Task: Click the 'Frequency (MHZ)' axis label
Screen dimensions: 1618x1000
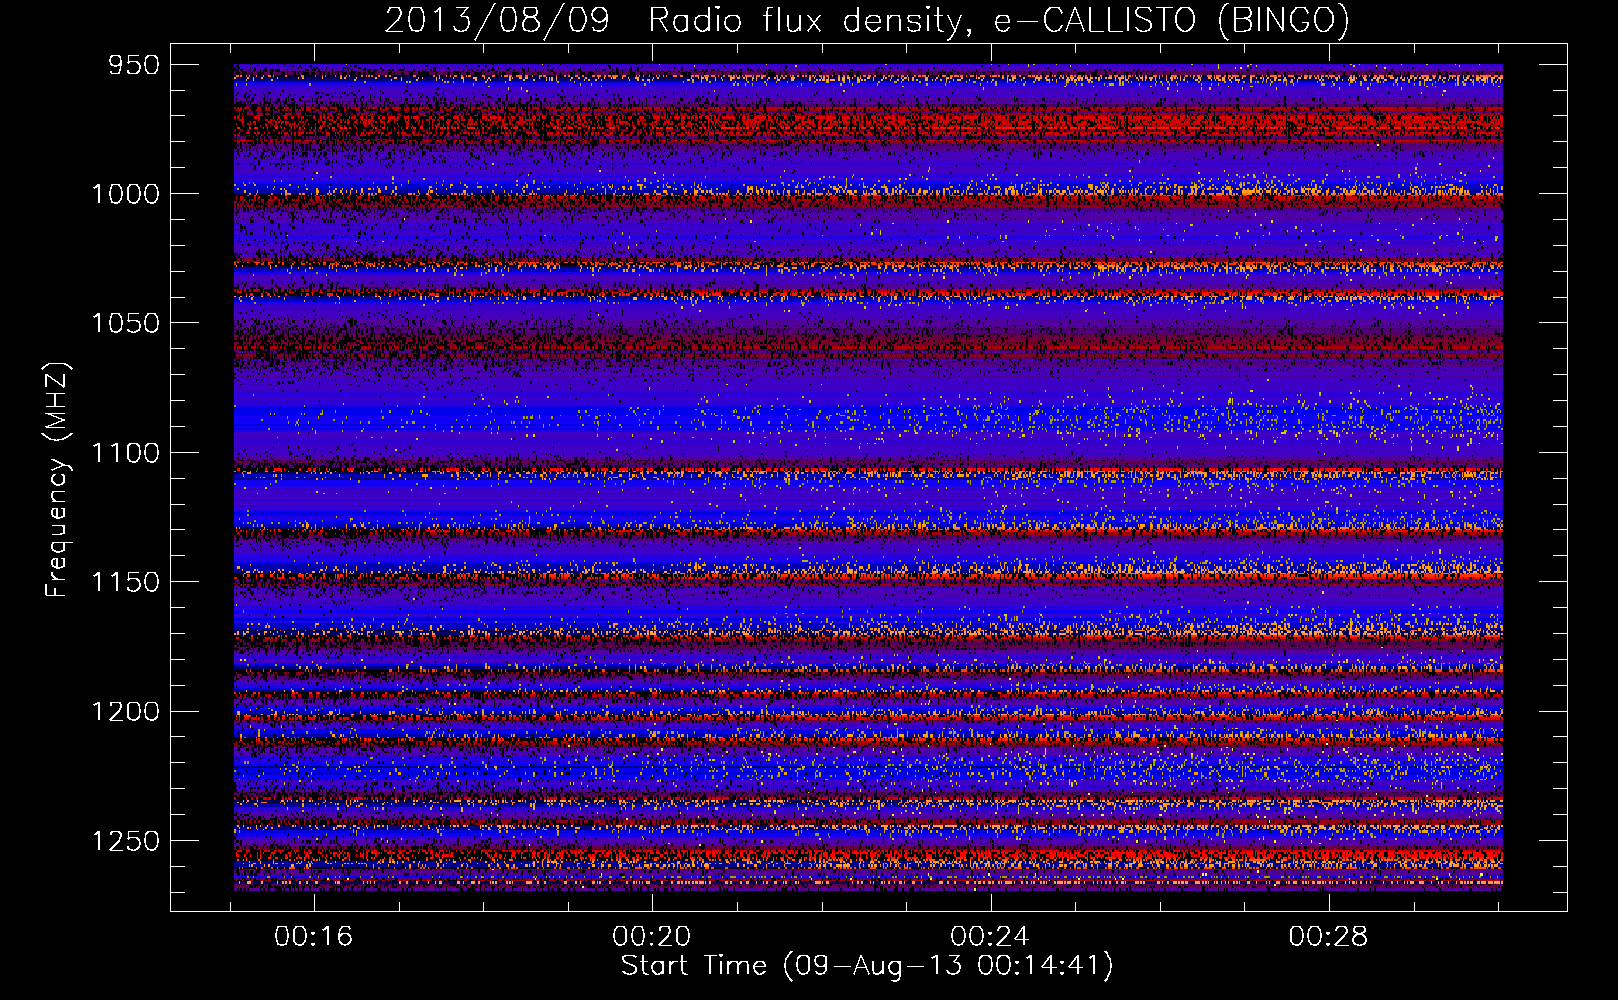Action: pos(57,480)
